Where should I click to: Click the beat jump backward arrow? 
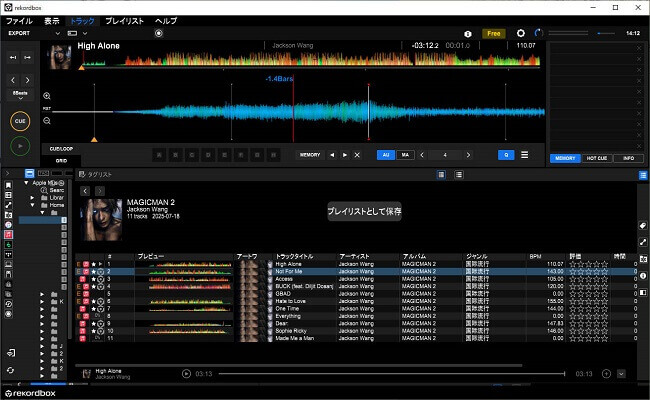[x=13, y=80]
